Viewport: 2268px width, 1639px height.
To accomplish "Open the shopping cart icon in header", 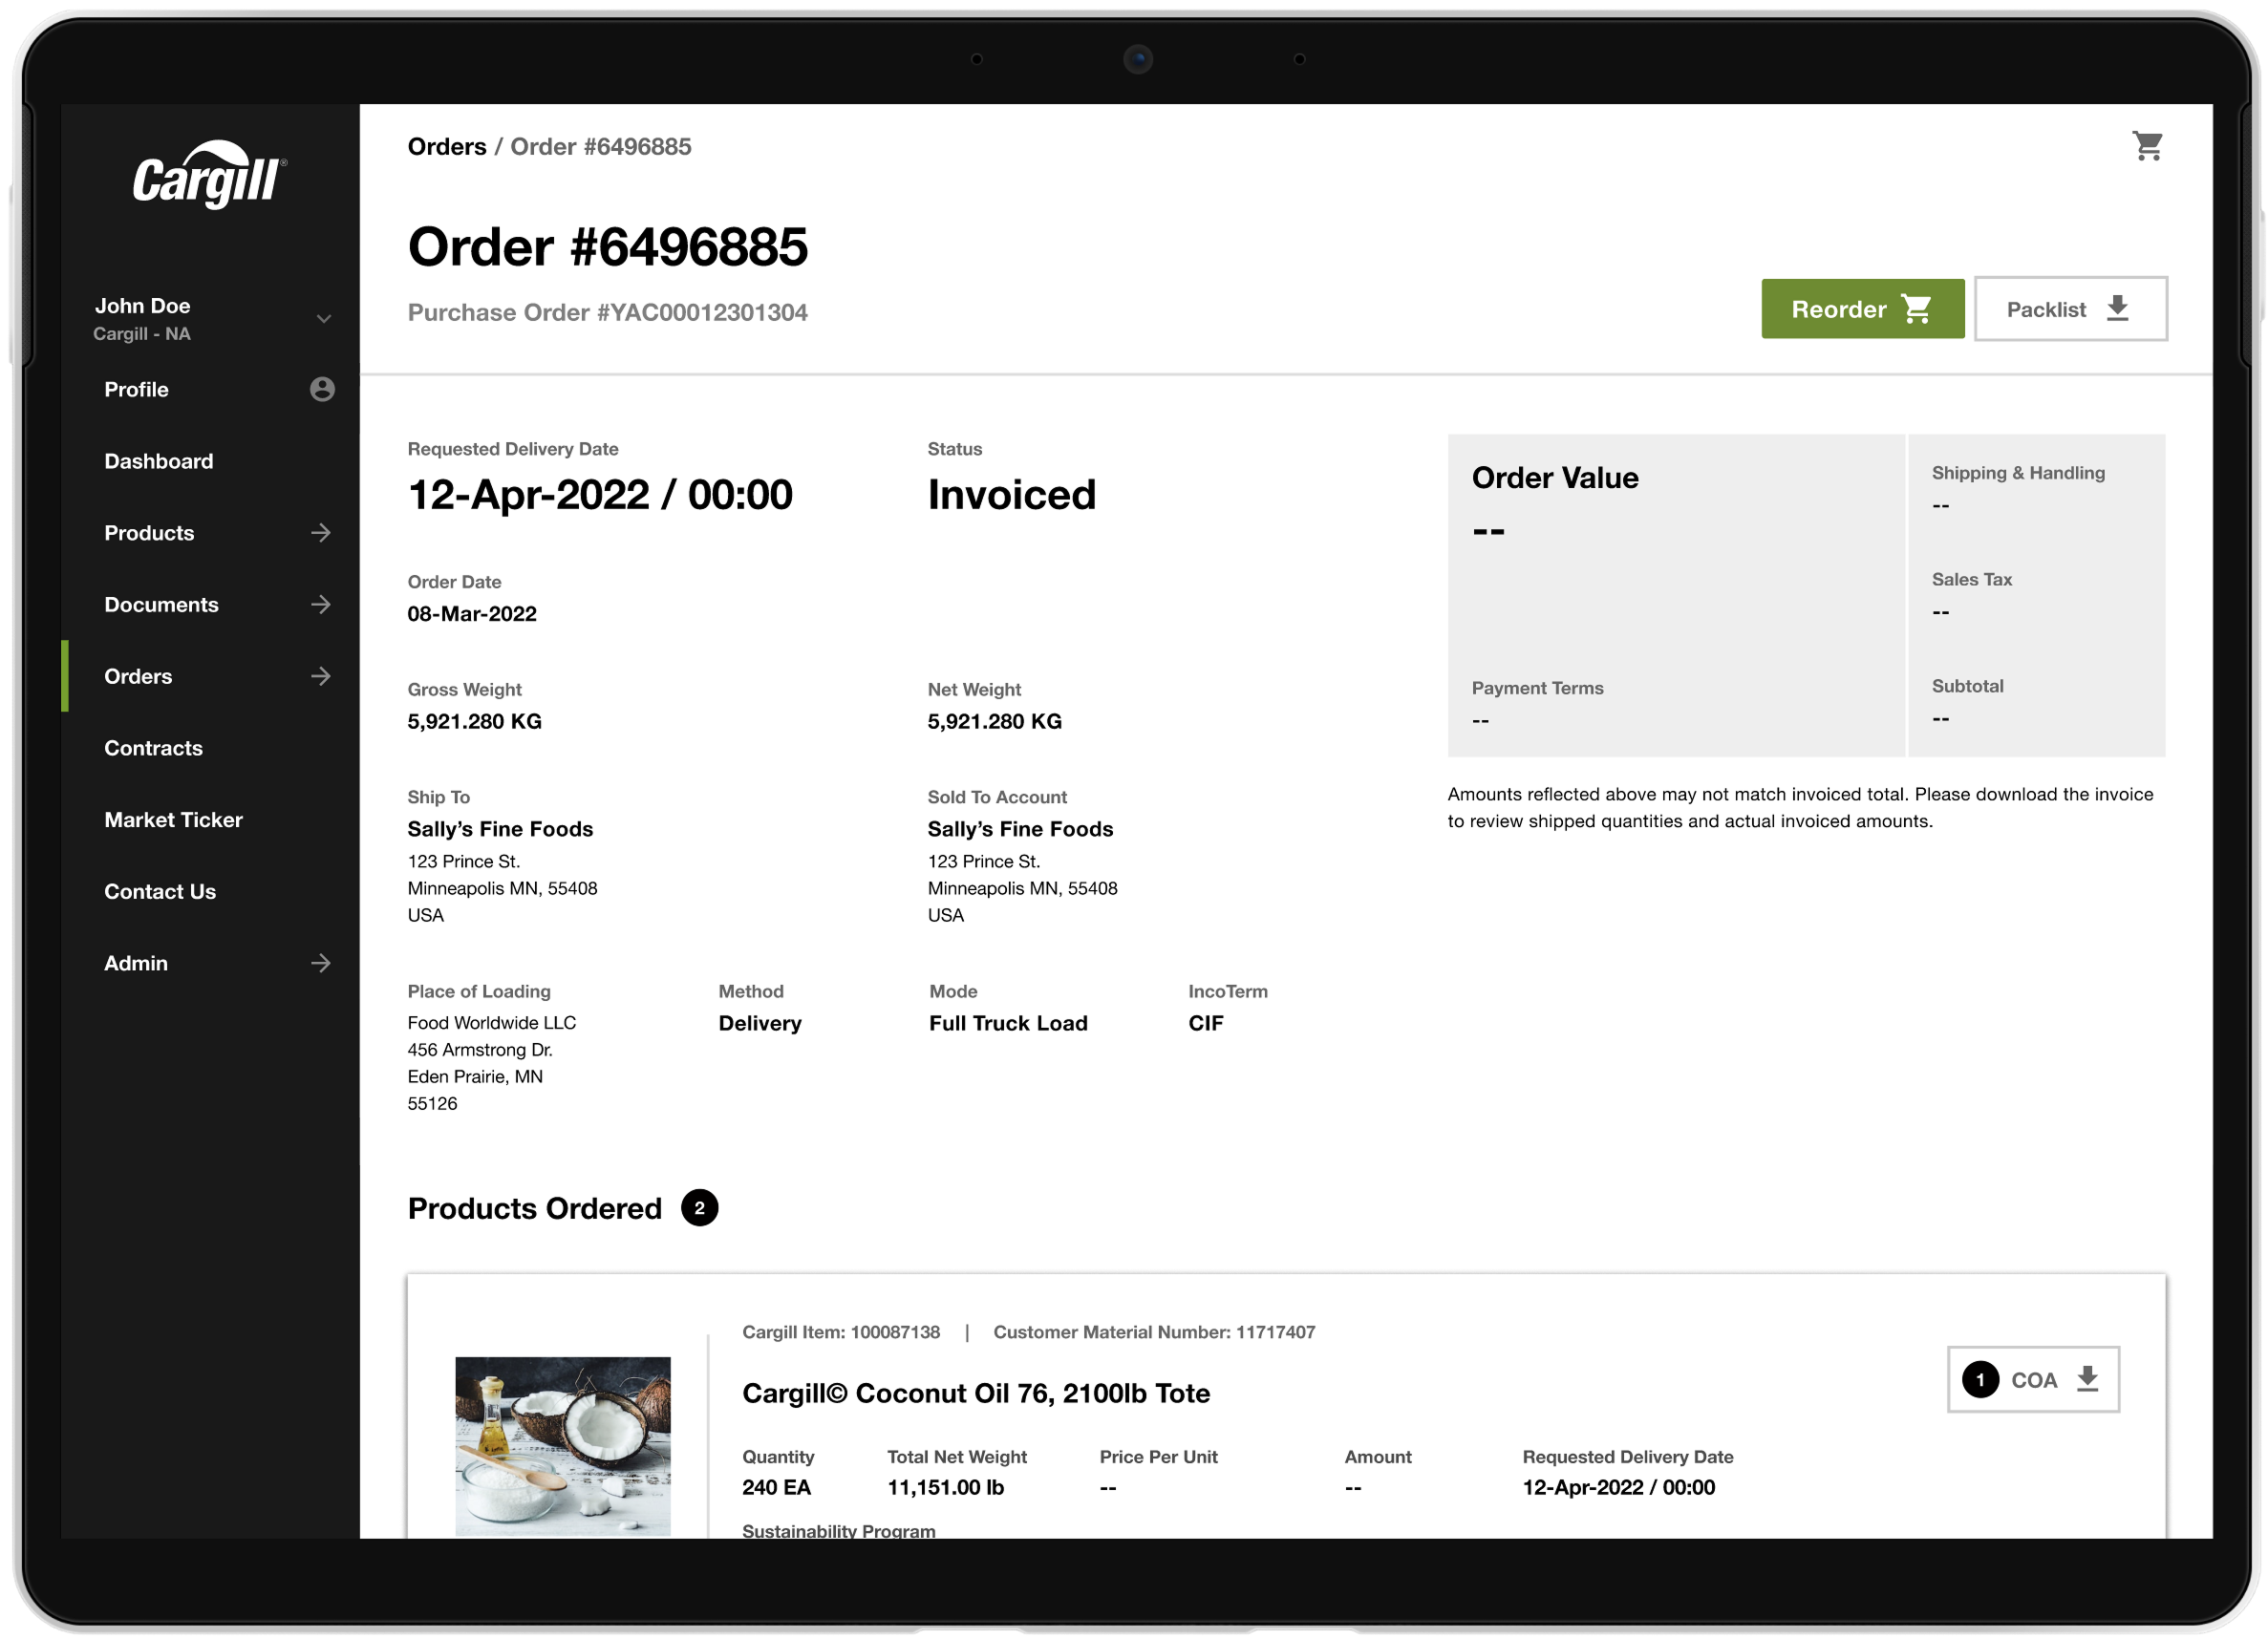I will 2147,146.
